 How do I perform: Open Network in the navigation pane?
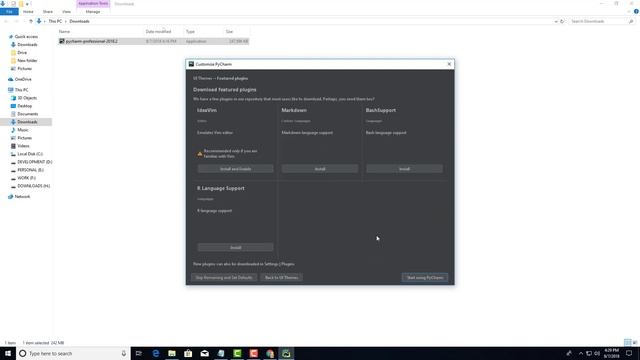pos(22,197)
